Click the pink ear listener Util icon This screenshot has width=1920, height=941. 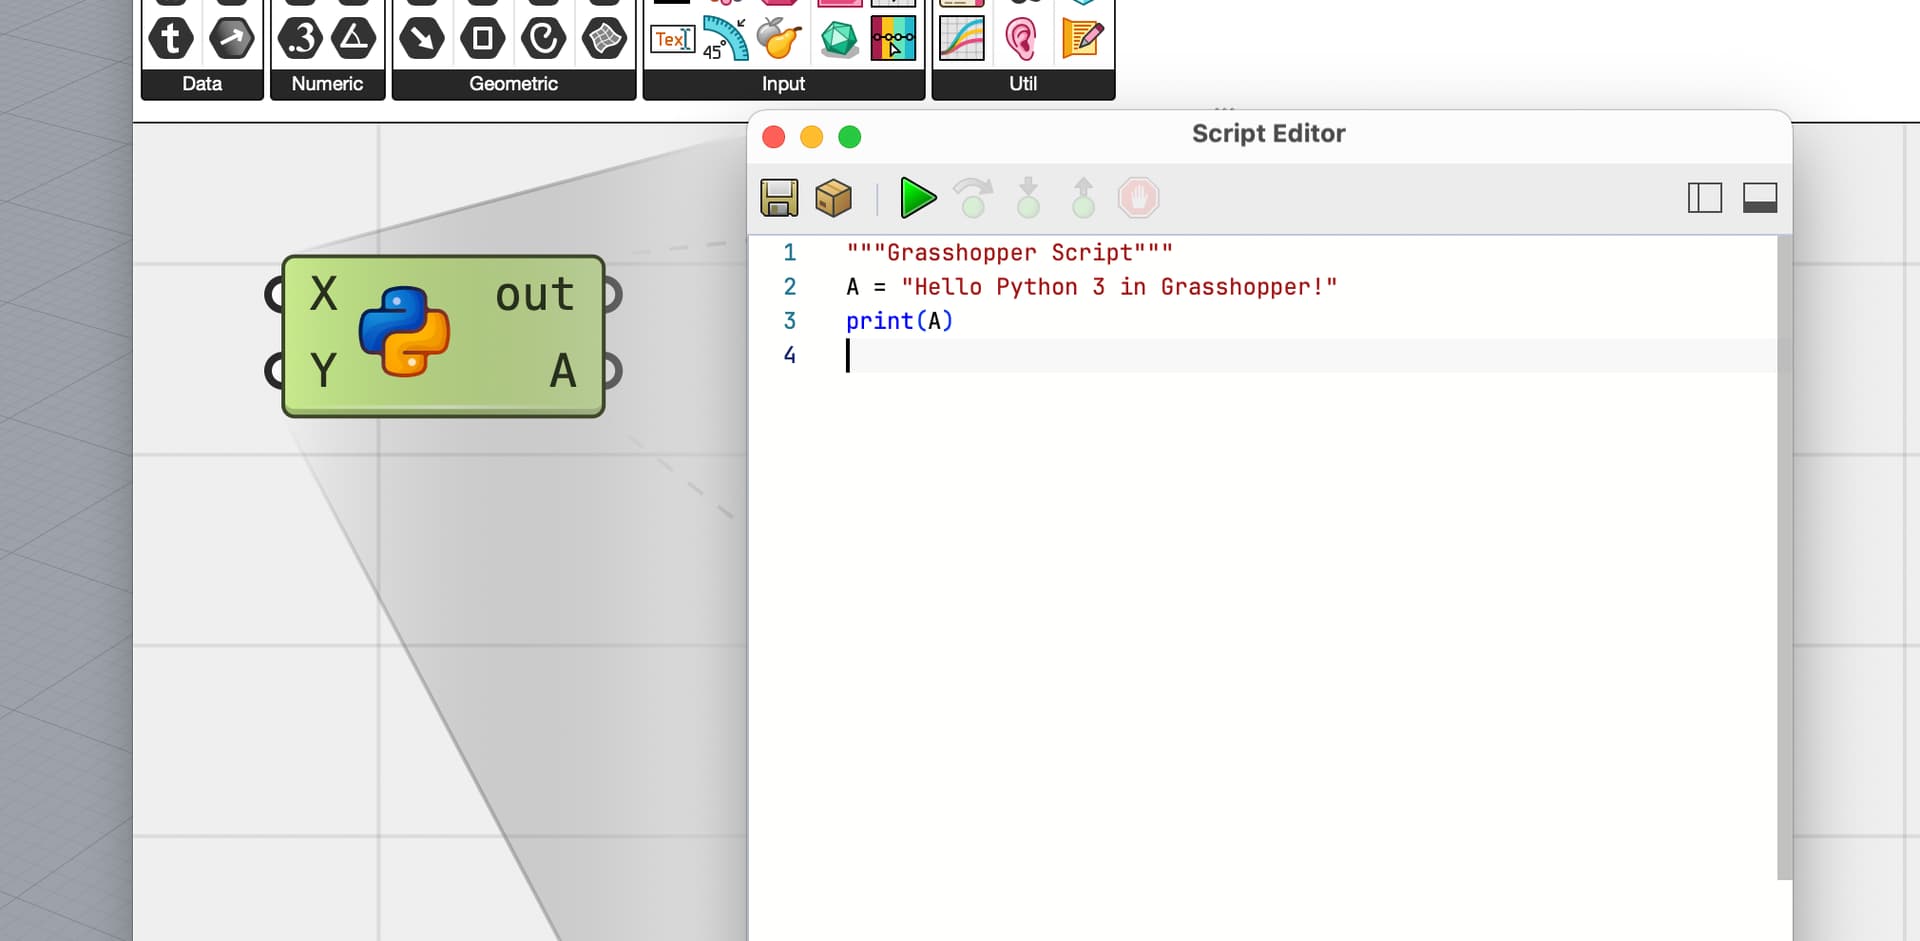click(x=1021, y=39)
